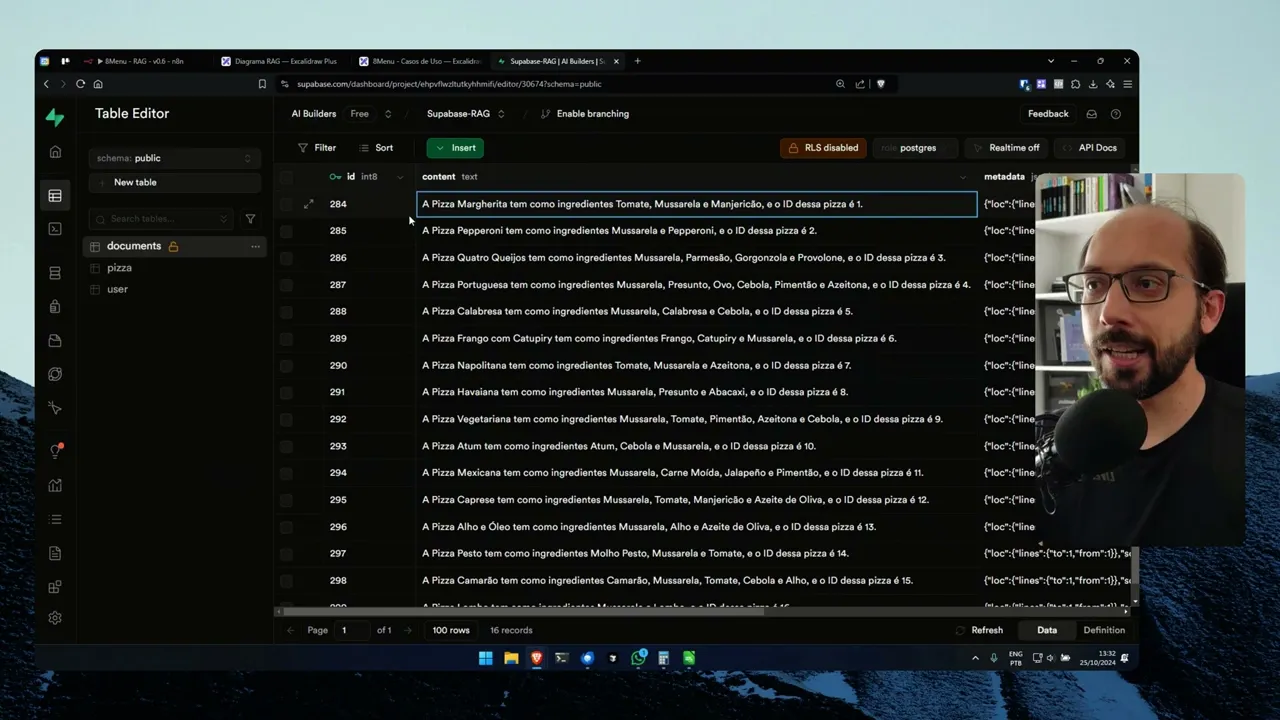
Task: Open the project Home sidebar icon
Action: 55,152
